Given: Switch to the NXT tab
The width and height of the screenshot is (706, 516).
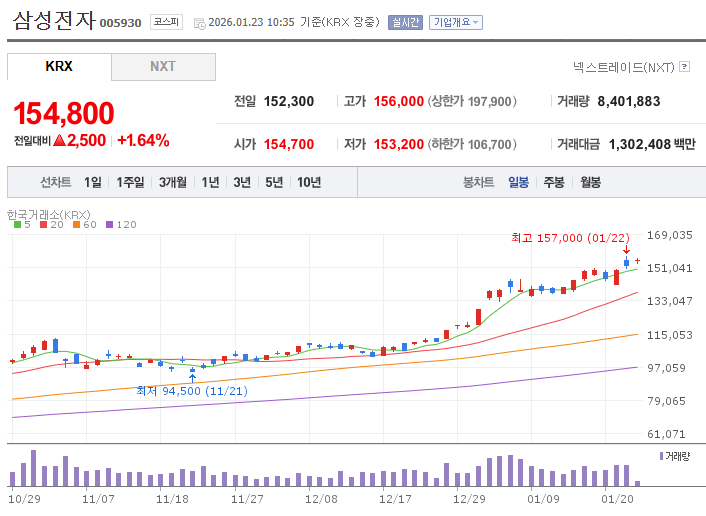Looking at the screenshot, I should 163,67.
